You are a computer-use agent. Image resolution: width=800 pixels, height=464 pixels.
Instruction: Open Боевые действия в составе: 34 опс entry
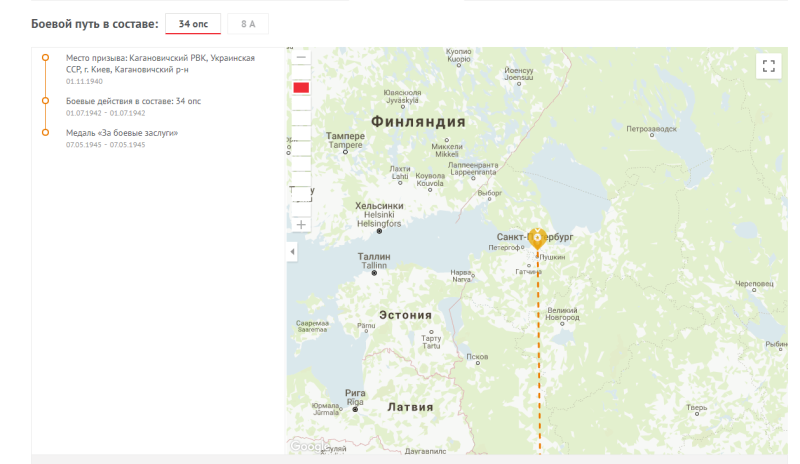133,101
